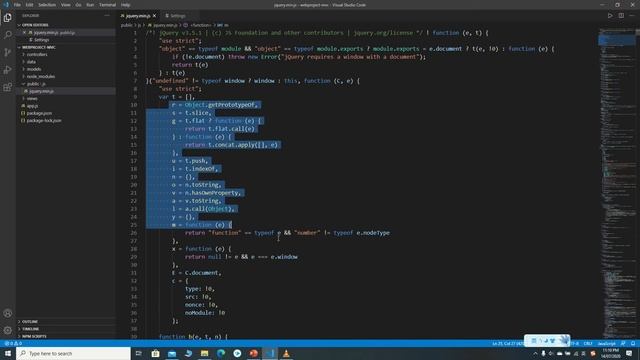Open Microsoft Store from taskbar
Viewport: 640px width, 360px height.
coord(156,353)
